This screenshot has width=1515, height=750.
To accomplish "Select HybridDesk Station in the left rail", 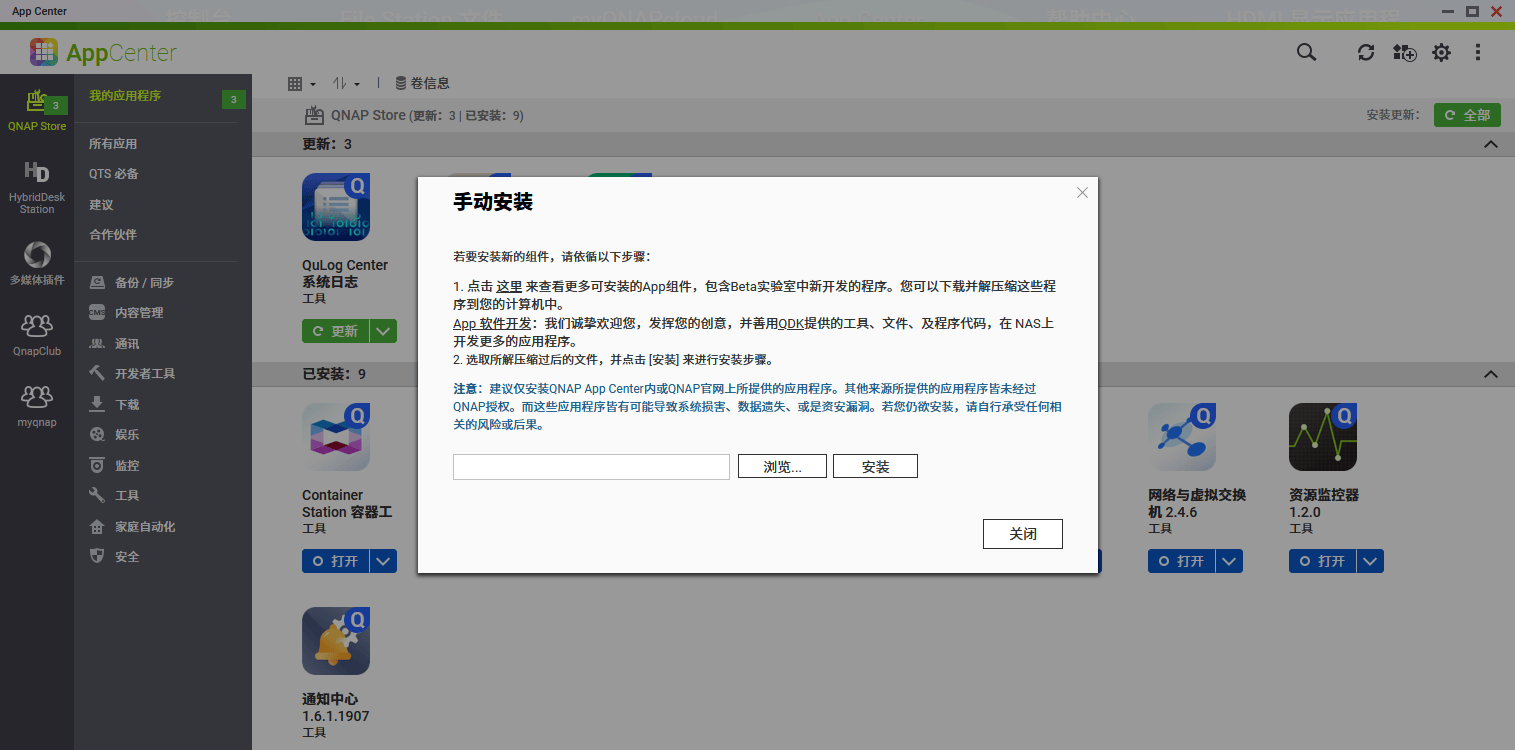I will (x=37, y=188).
